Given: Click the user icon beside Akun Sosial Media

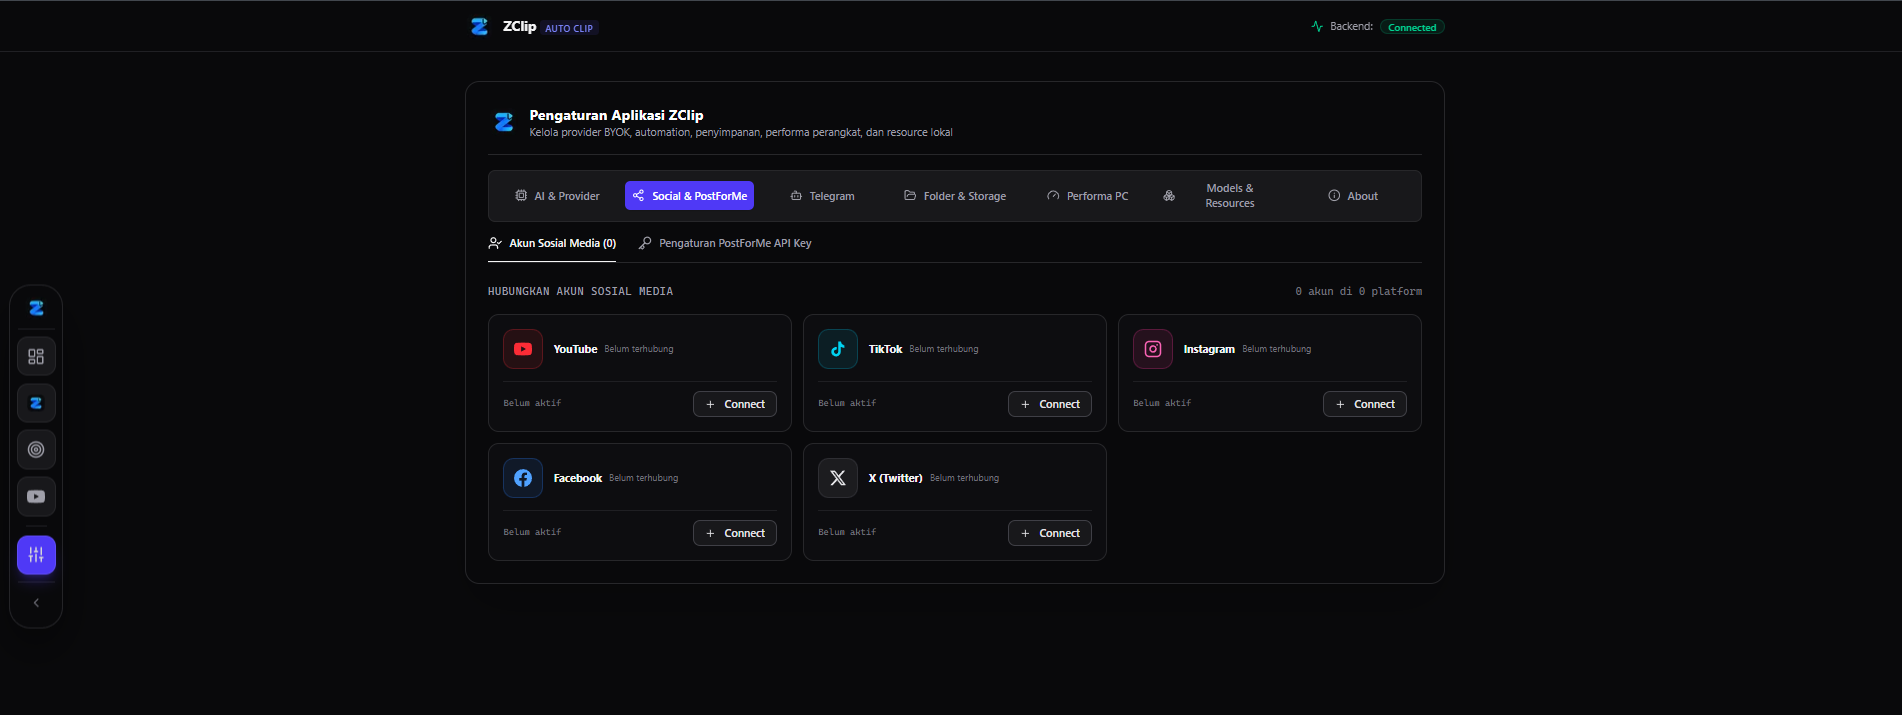Looking at the screenshot, I should click(x=495, y=243).
